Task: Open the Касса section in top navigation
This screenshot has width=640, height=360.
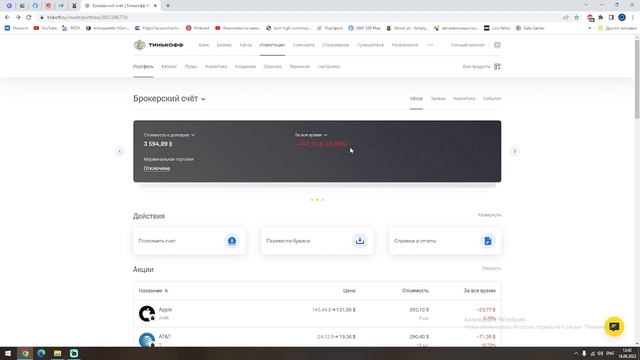Action: pos(246,45)
